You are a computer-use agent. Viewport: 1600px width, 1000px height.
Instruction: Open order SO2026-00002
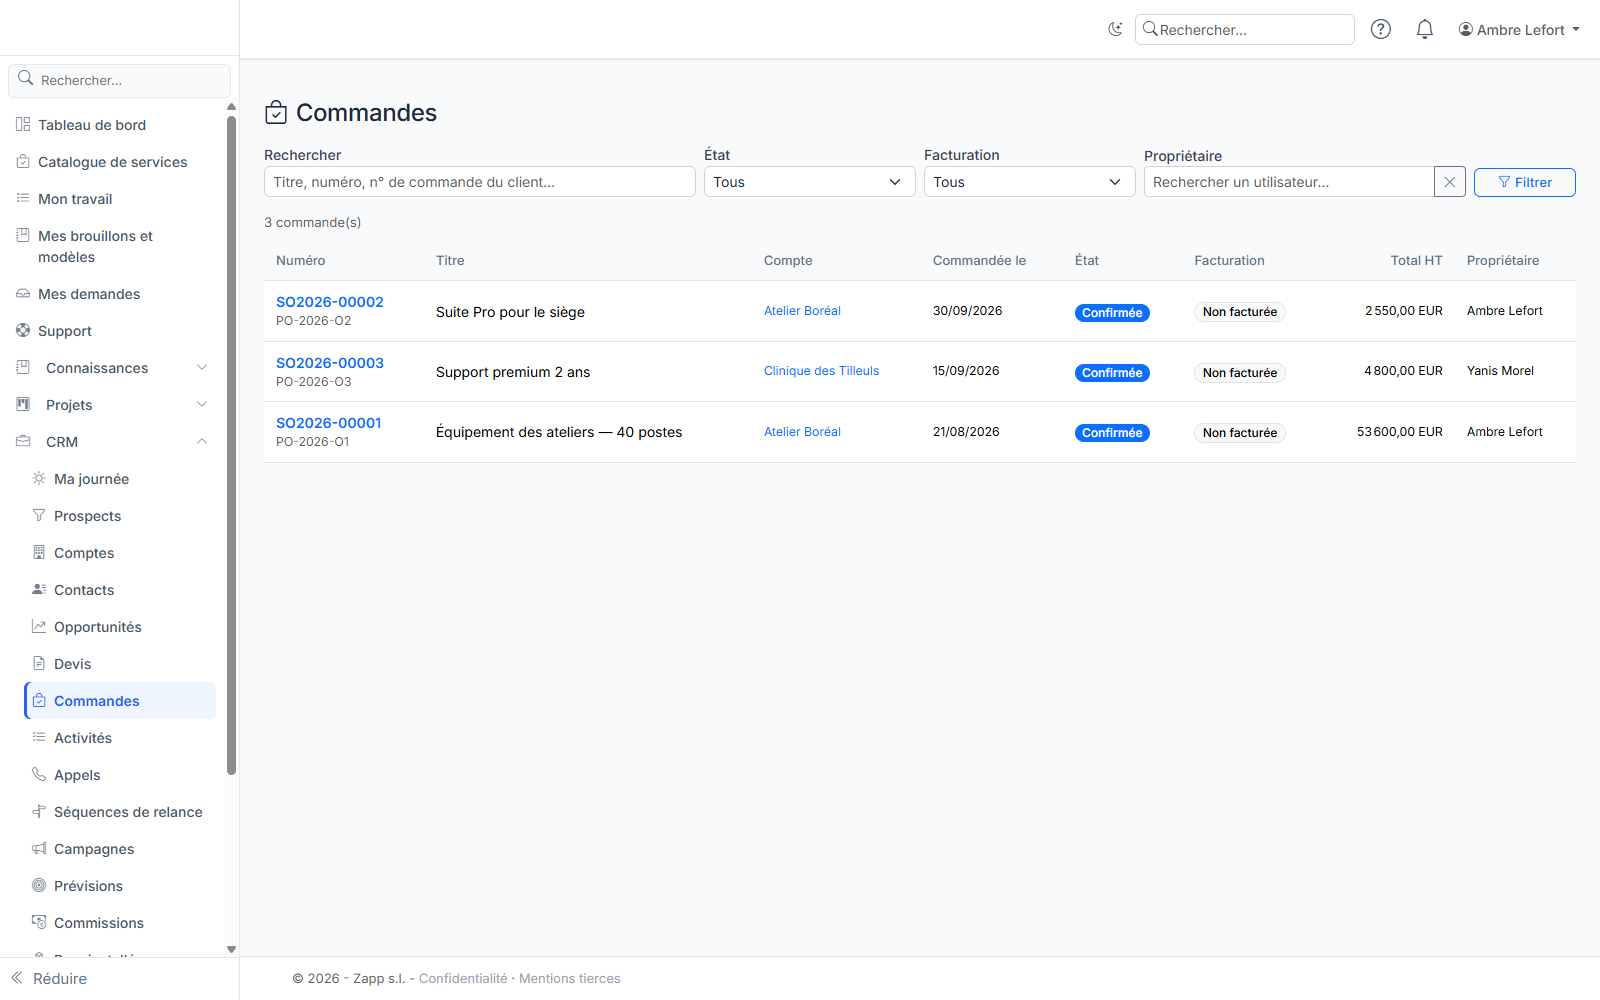coord(330,302)
